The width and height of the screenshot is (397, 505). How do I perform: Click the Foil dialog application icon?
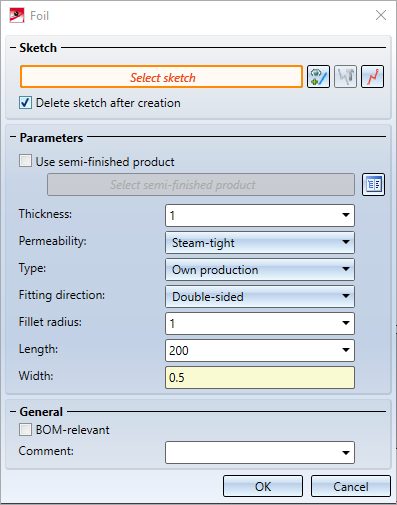pos(17,16)
